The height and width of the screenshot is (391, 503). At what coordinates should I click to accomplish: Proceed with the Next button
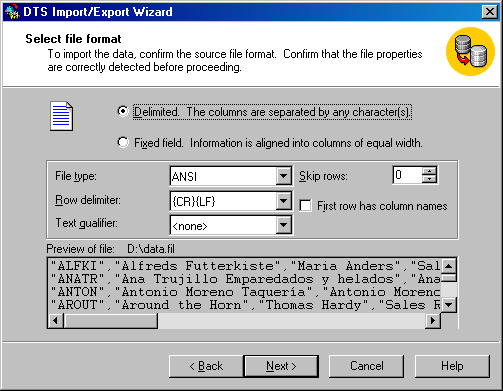[281, 366]
